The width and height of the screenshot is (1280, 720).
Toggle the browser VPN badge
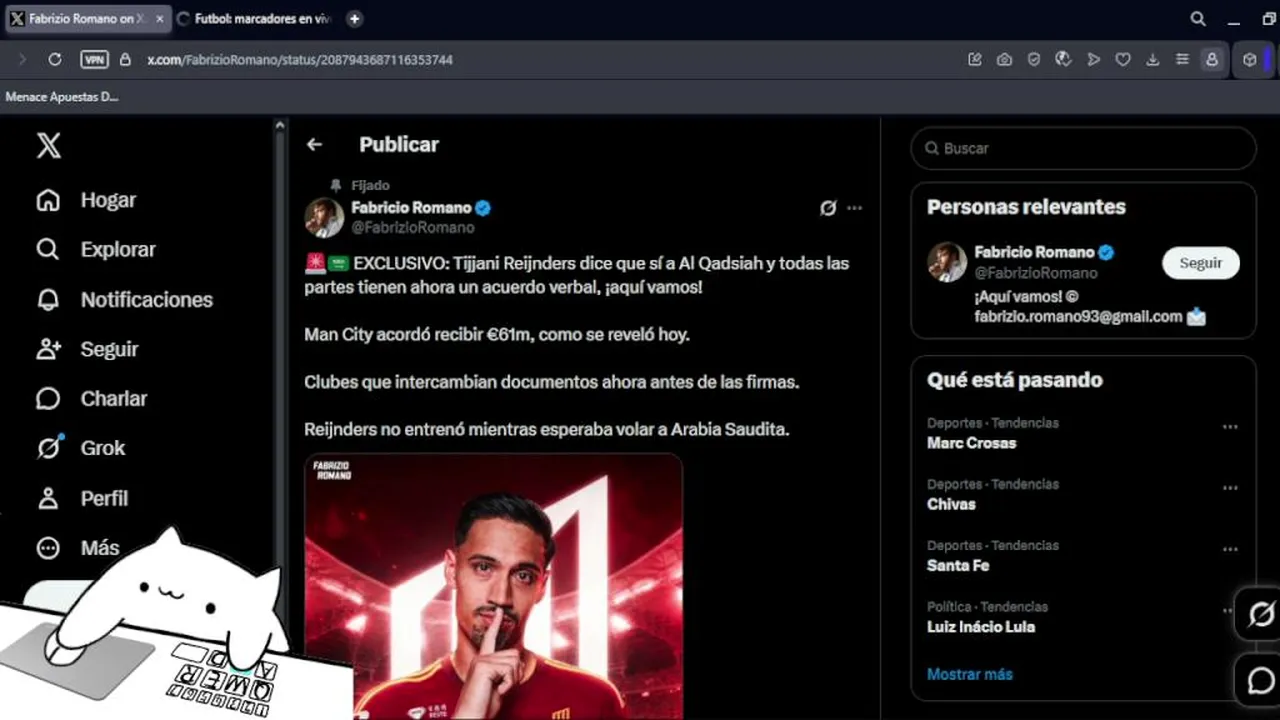pos(94,59)
